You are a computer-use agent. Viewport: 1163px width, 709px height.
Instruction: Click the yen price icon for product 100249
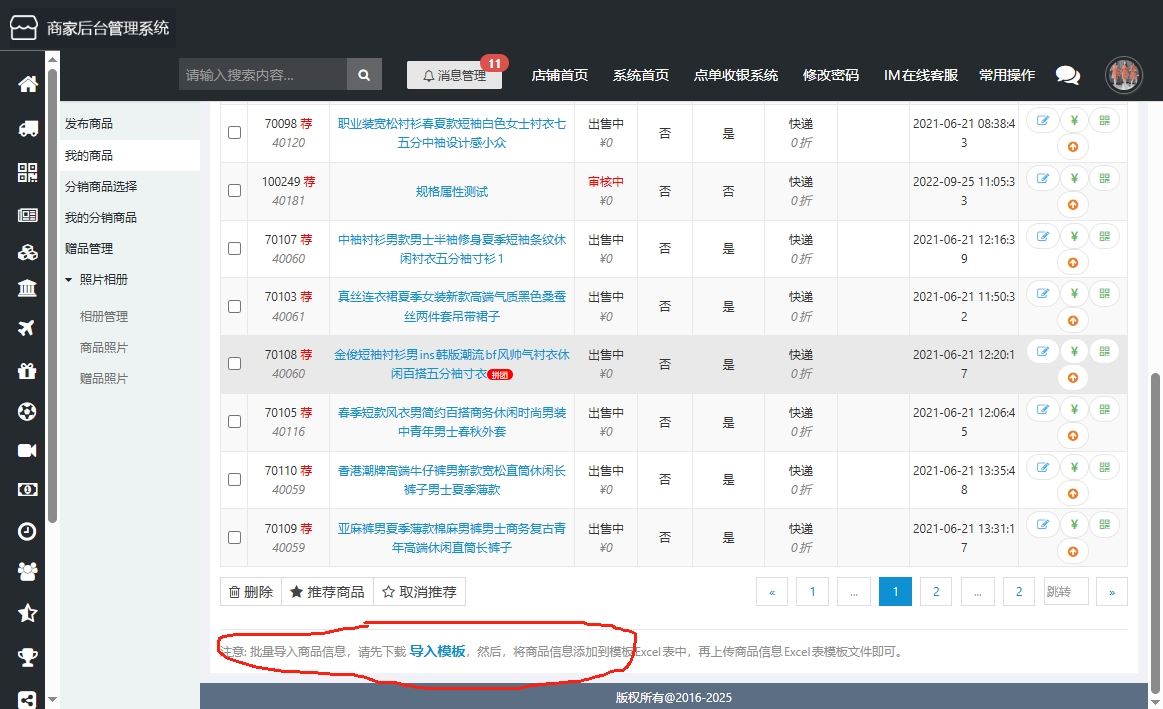pos(1073,179)
